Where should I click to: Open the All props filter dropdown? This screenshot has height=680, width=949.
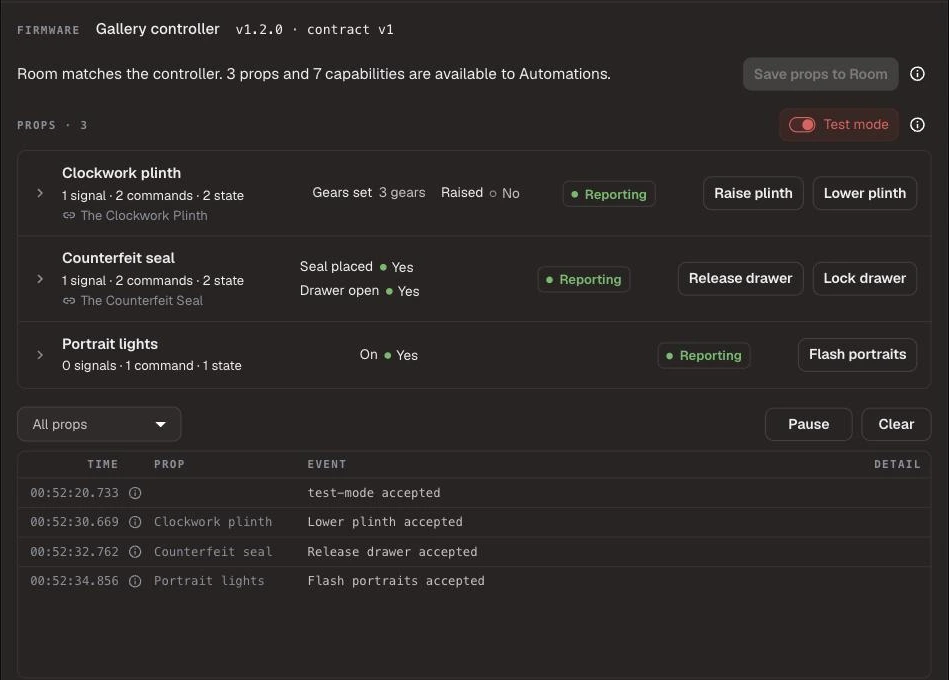(x=99, y=424)
